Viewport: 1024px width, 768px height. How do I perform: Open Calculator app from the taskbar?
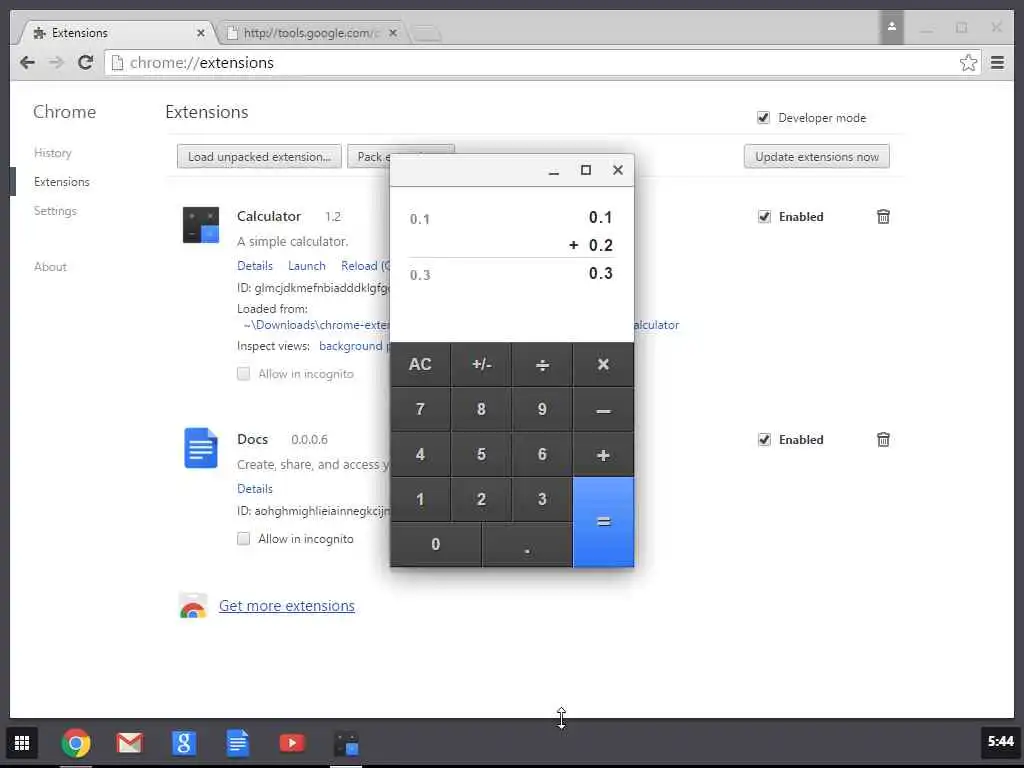click(346, 744)
